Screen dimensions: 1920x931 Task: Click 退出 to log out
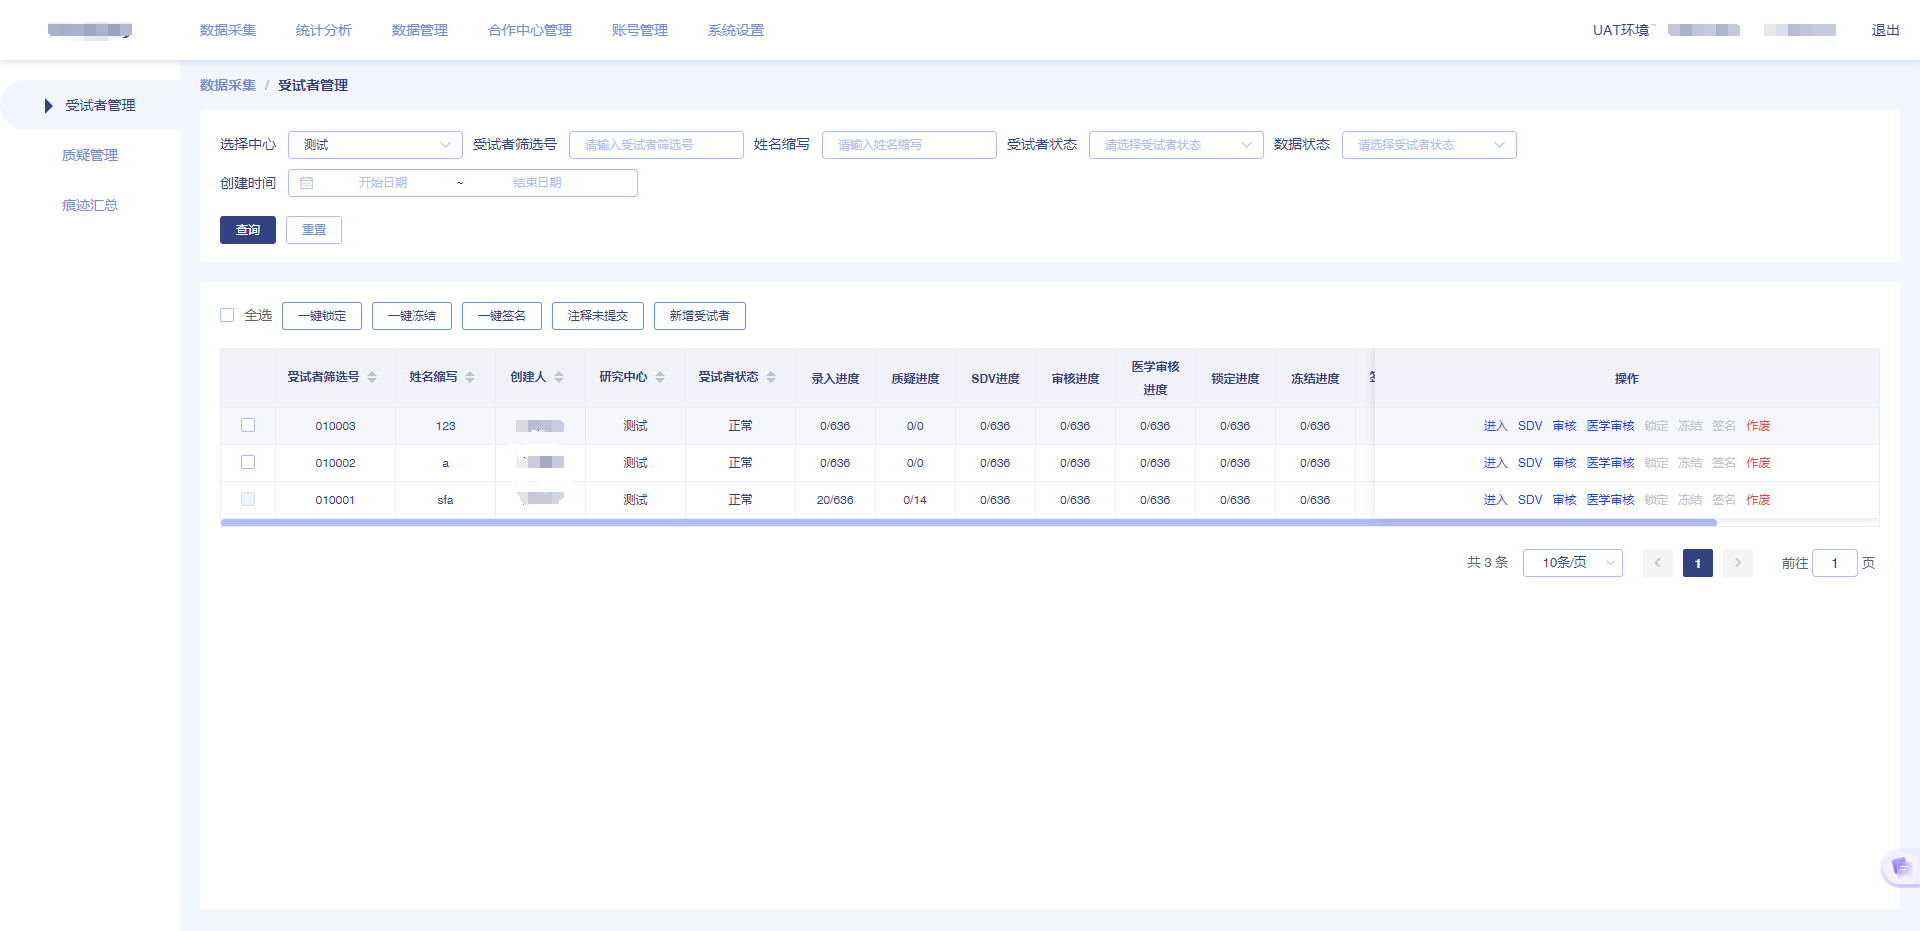tap(1886, 30)
